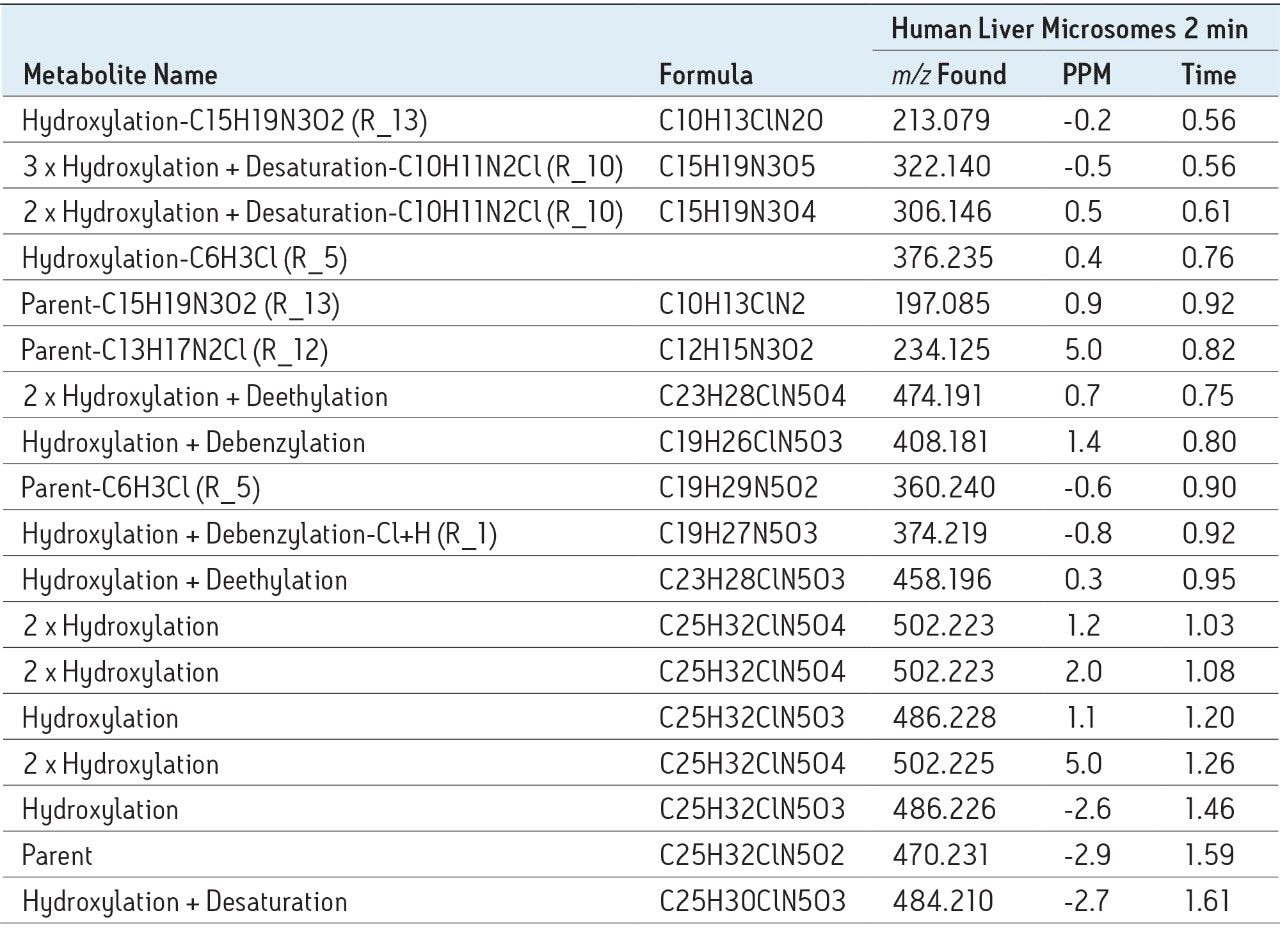This screenshot has height=931, width=1280.
Task: Select m/z value '484.210'
Action: [942, 902]
